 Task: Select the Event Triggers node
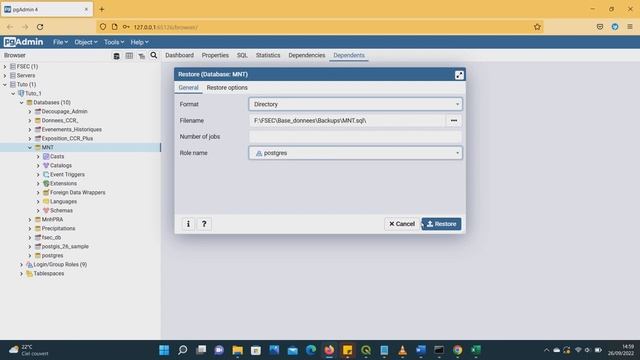(67, 174)
